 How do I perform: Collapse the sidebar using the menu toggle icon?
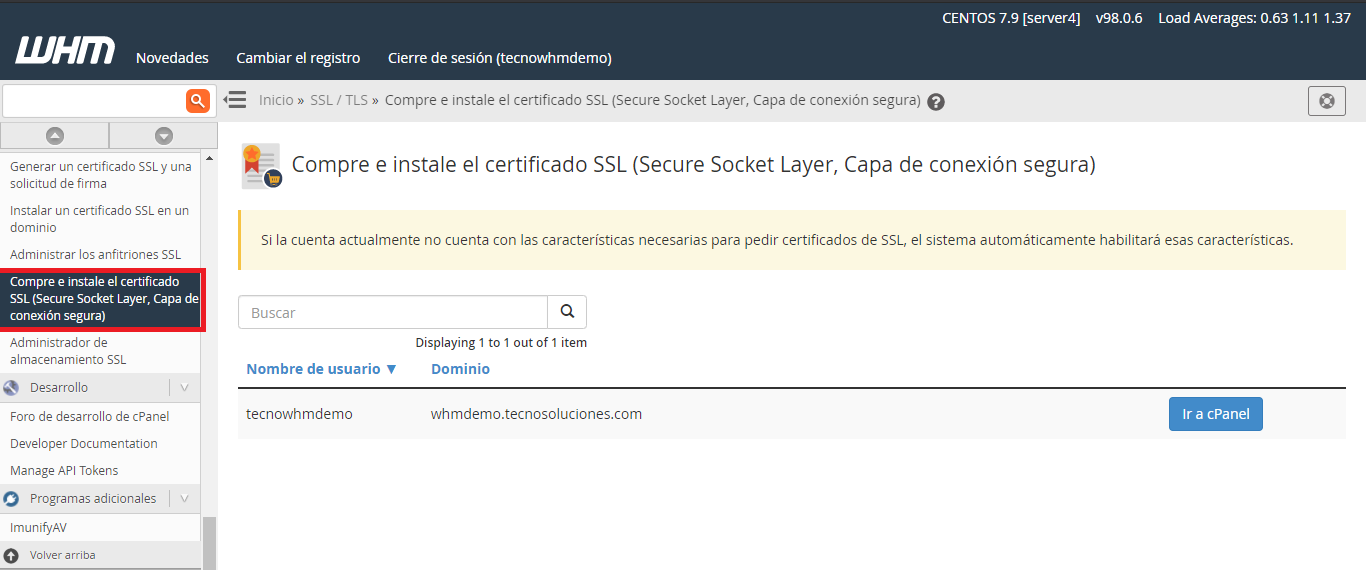coord(235,100)
